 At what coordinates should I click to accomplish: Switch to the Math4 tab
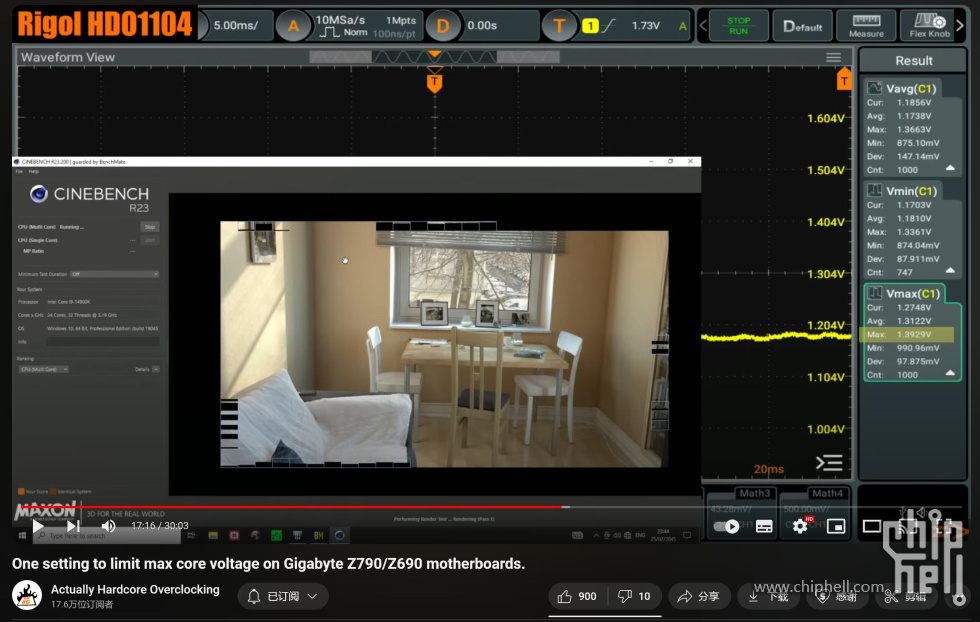(x=827, y=493)
